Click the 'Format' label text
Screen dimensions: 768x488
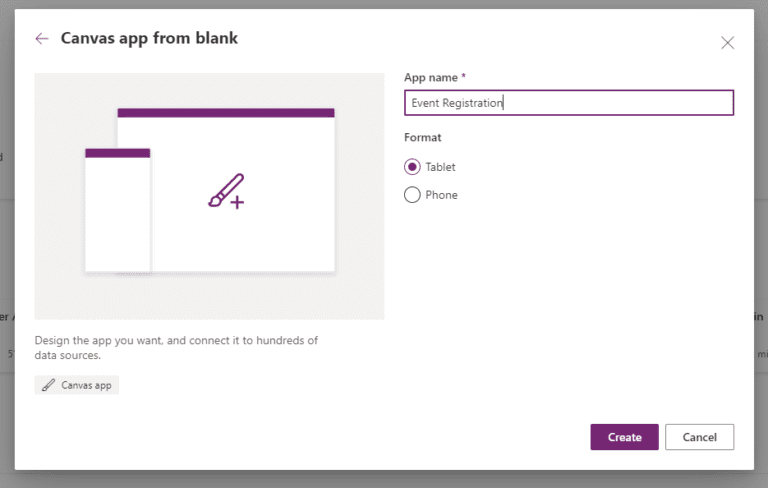[x=422, y=138]
